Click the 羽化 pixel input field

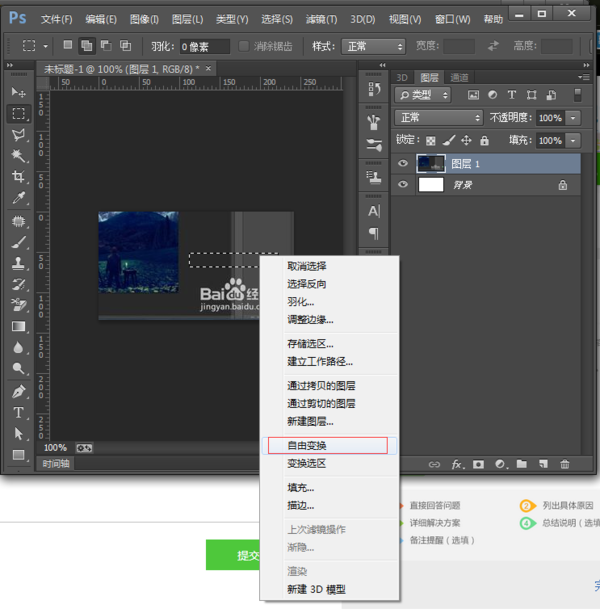(x=204, y=47)
